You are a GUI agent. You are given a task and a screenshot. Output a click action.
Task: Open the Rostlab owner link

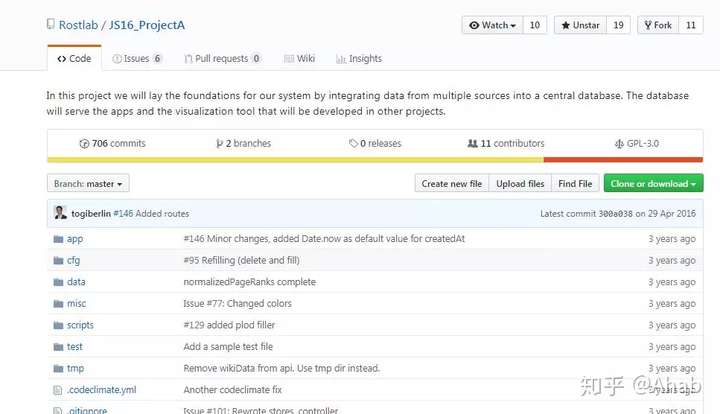click(79, 25)
